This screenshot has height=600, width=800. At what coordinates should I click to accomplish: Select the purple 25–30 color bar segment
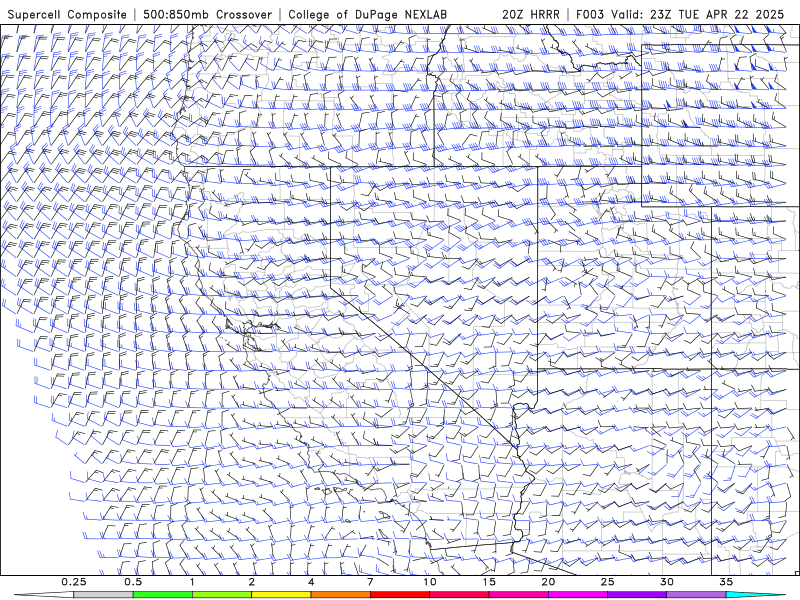click(637, 595)
